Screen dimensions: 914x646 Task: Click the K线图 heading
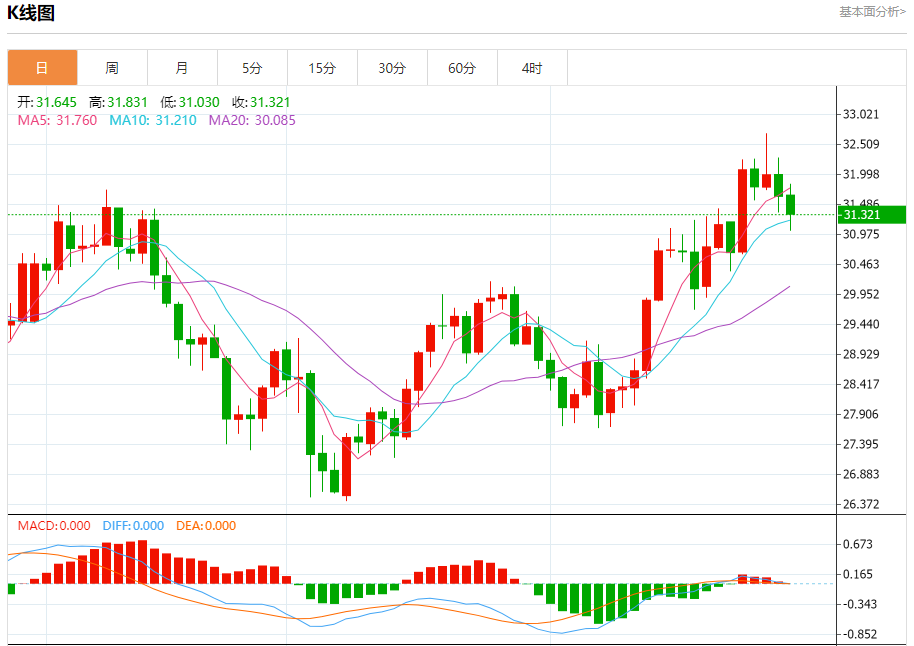tap(31, 13)
